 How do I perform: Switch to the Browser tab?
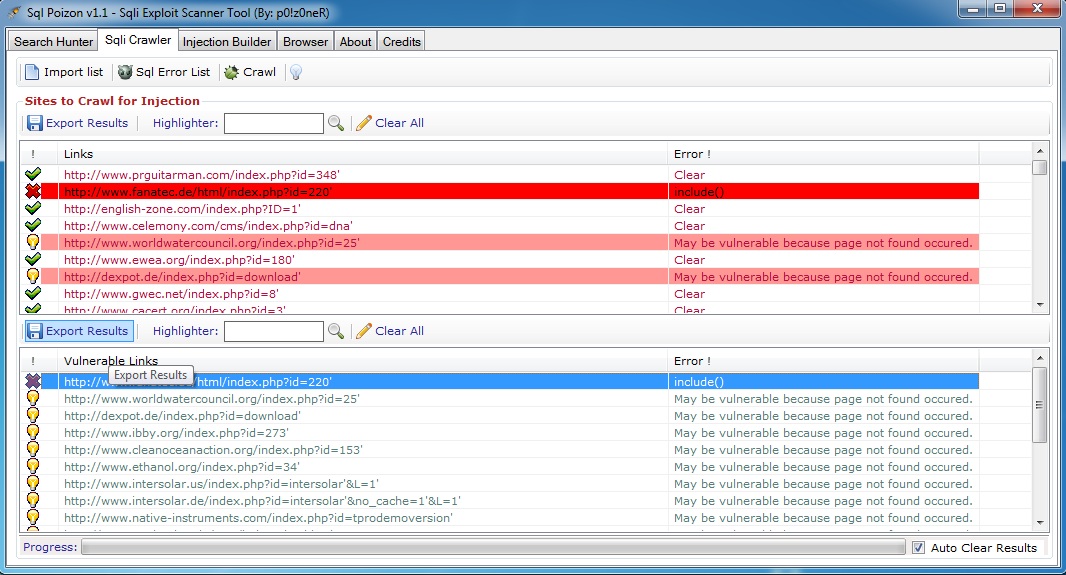[305, 41]
